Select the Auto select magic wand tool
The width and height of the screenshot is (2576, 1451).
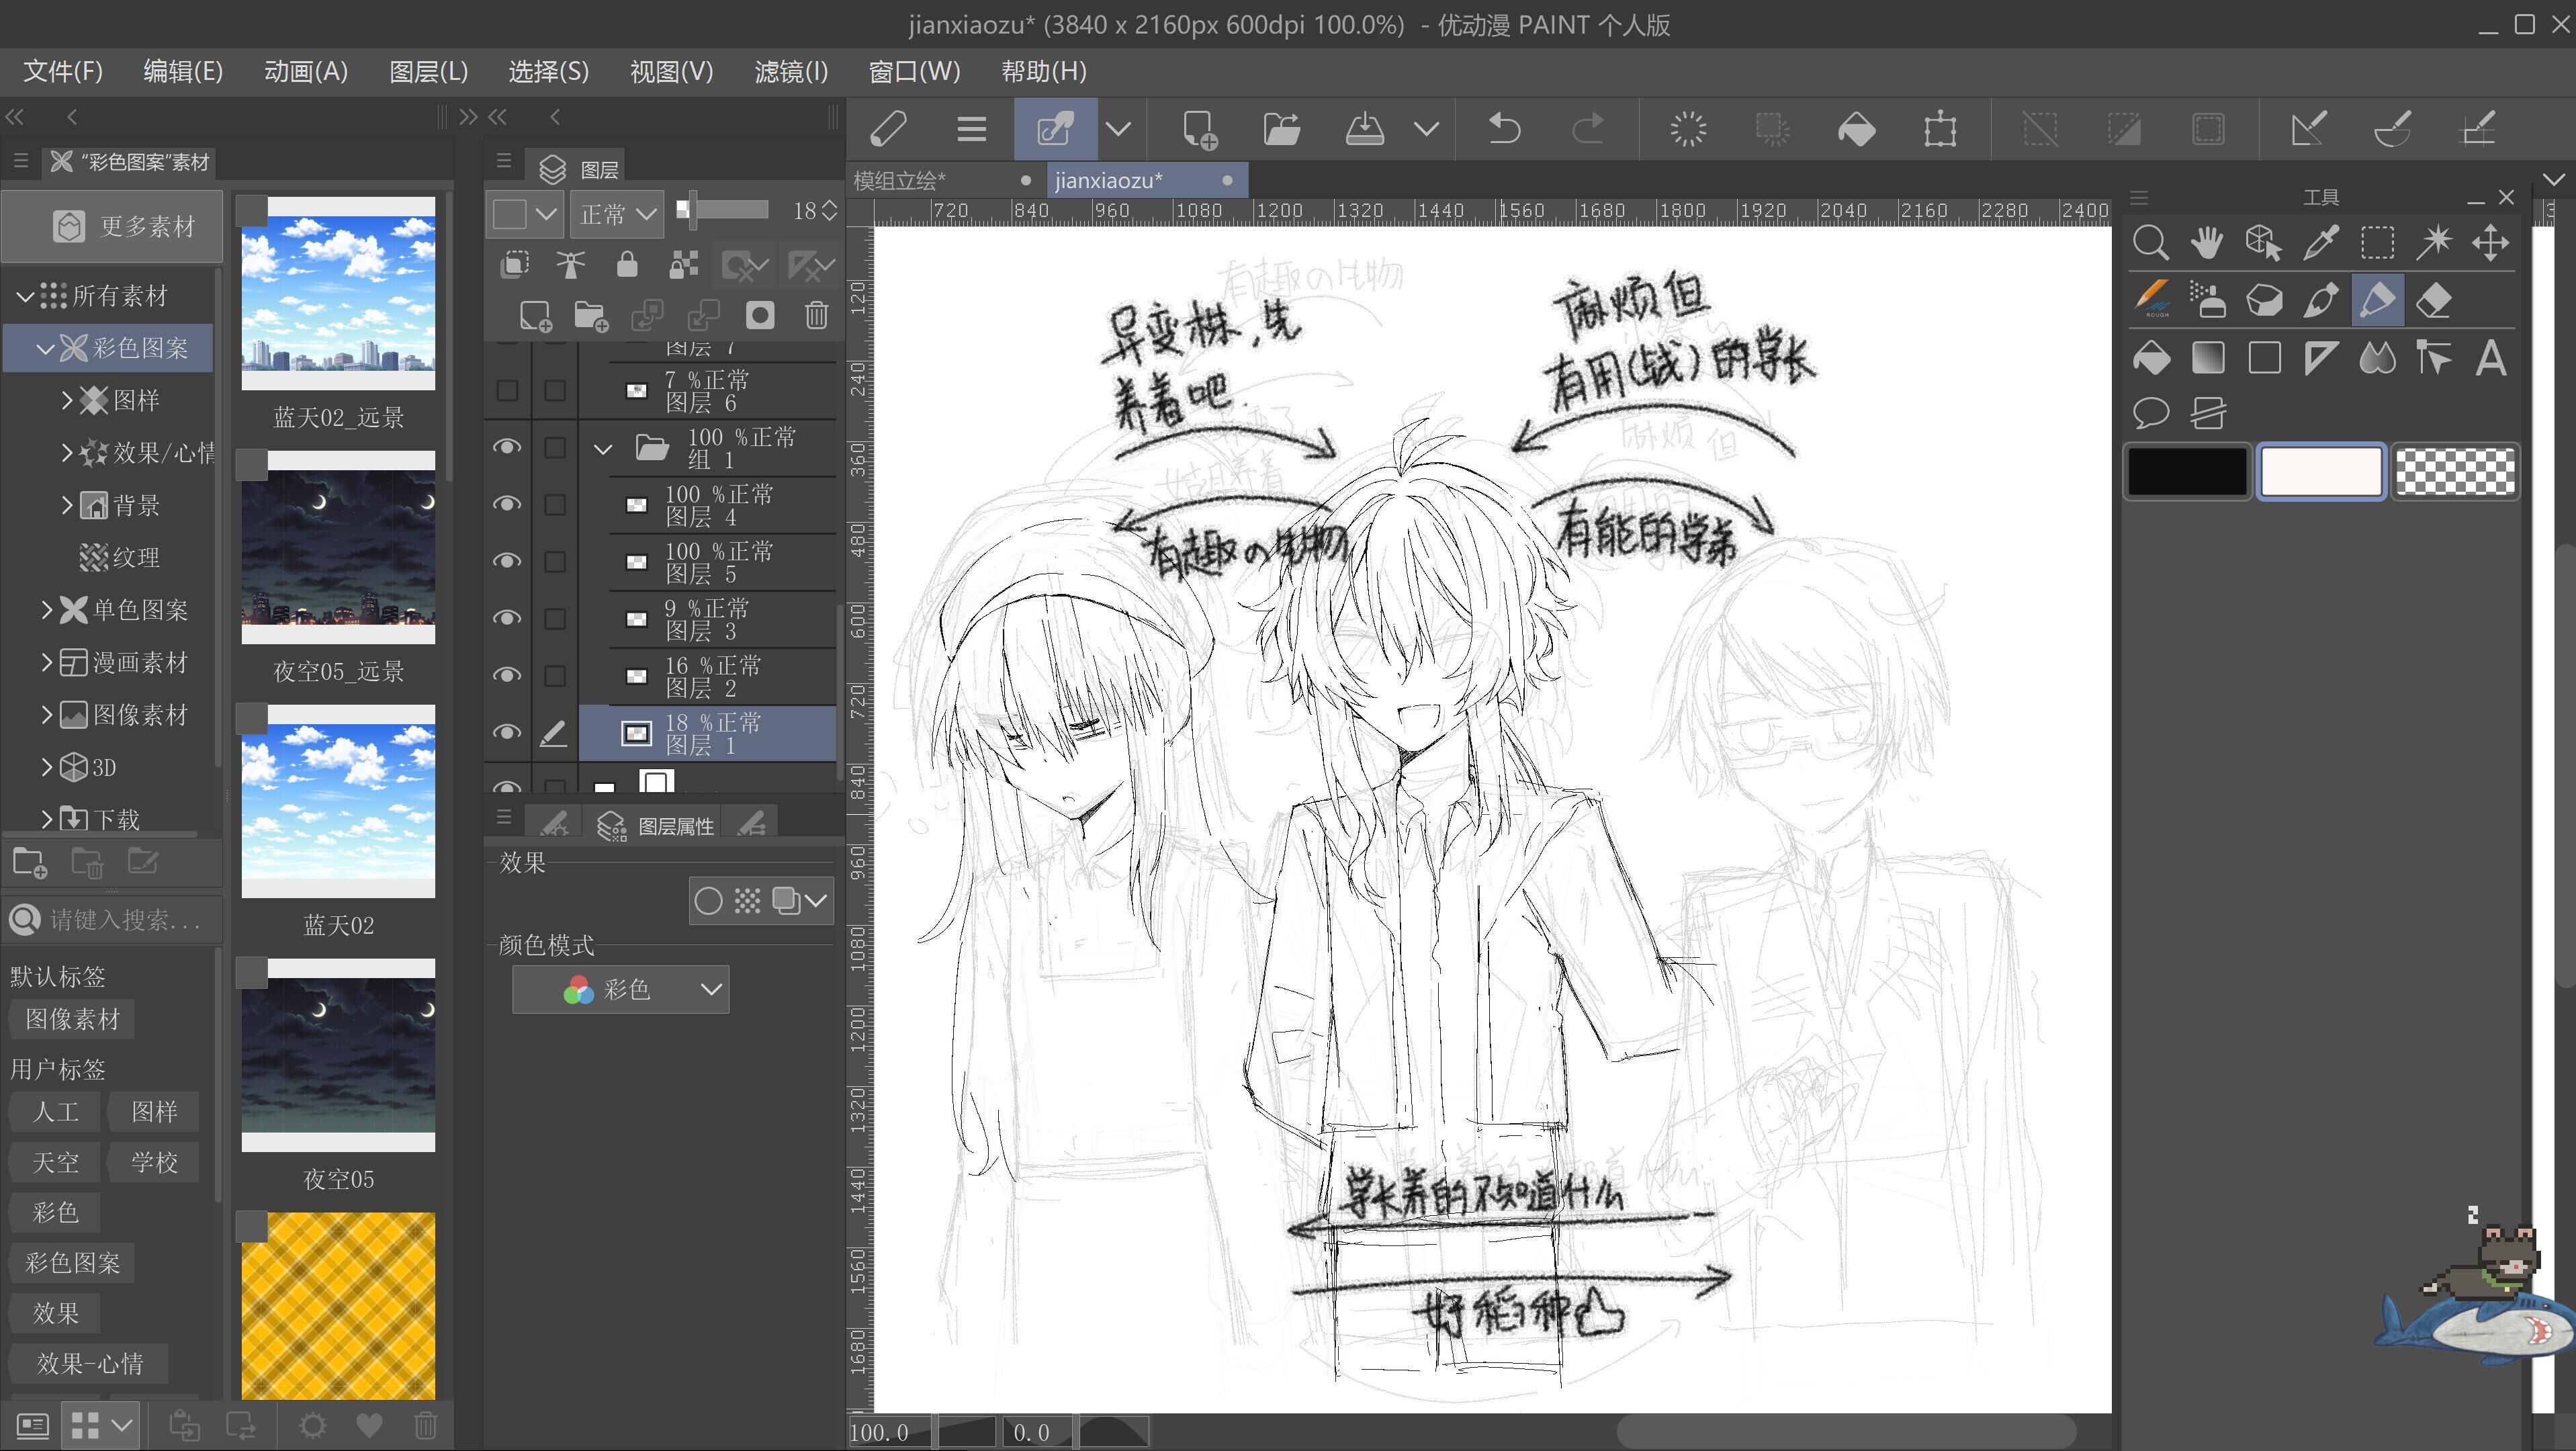(x=2433, y=243)
